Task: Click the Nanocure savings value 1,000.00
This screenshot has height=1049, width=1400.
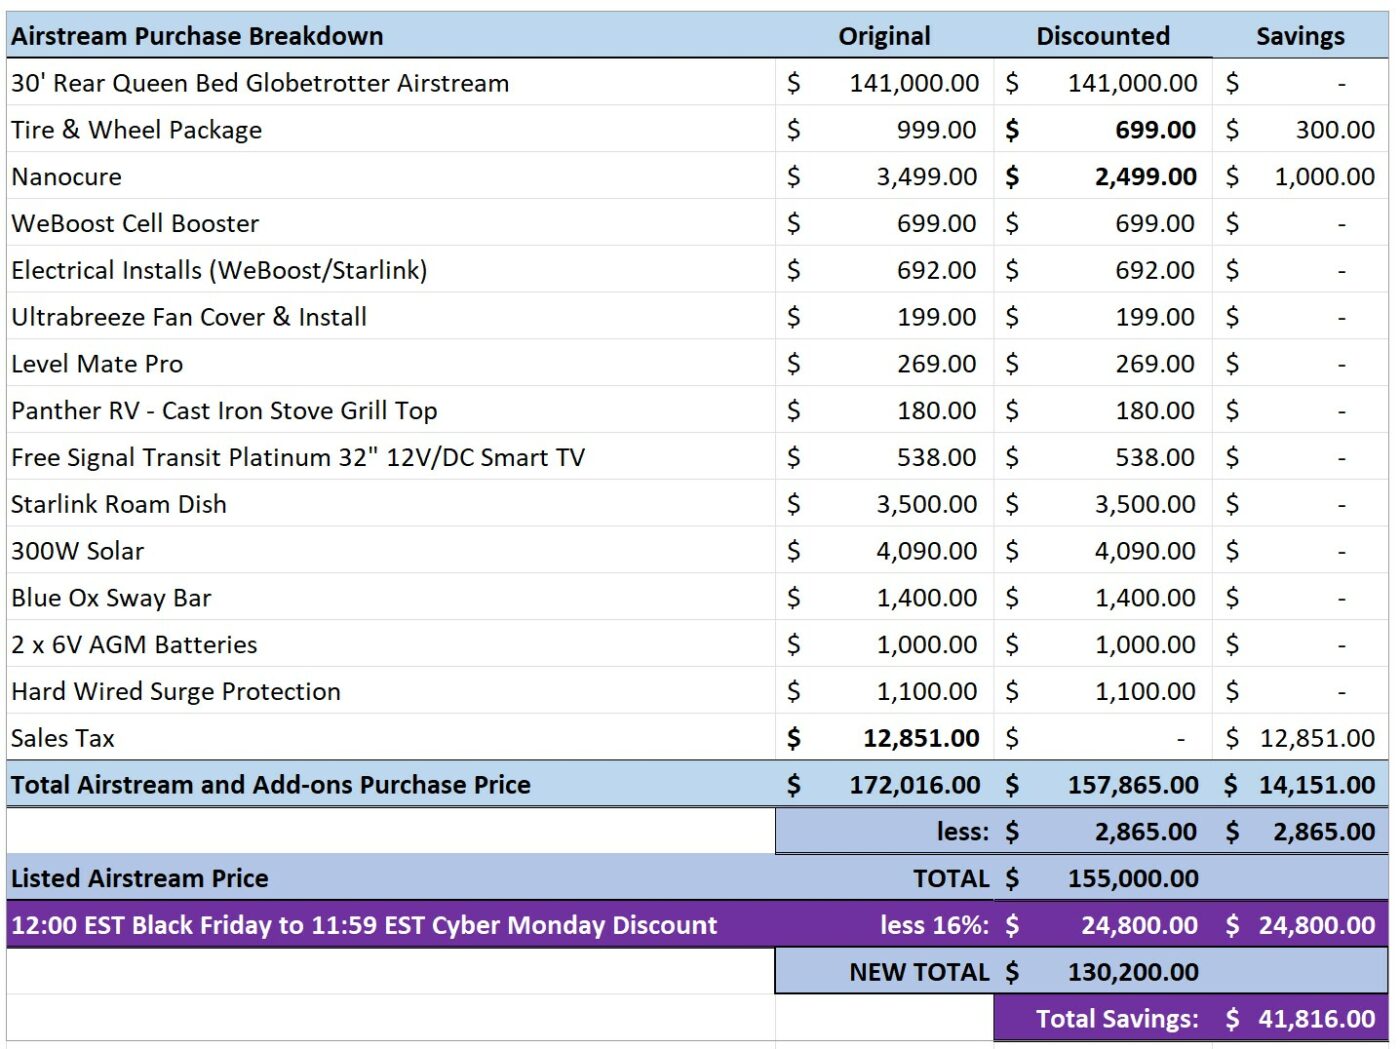Action: point(1324,177)
